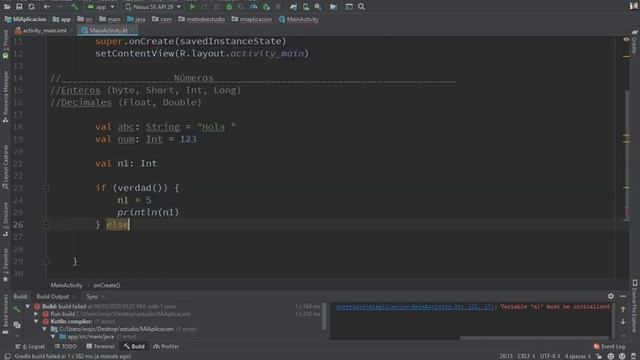Open the app run configuration dropdown

coord(101,7)
